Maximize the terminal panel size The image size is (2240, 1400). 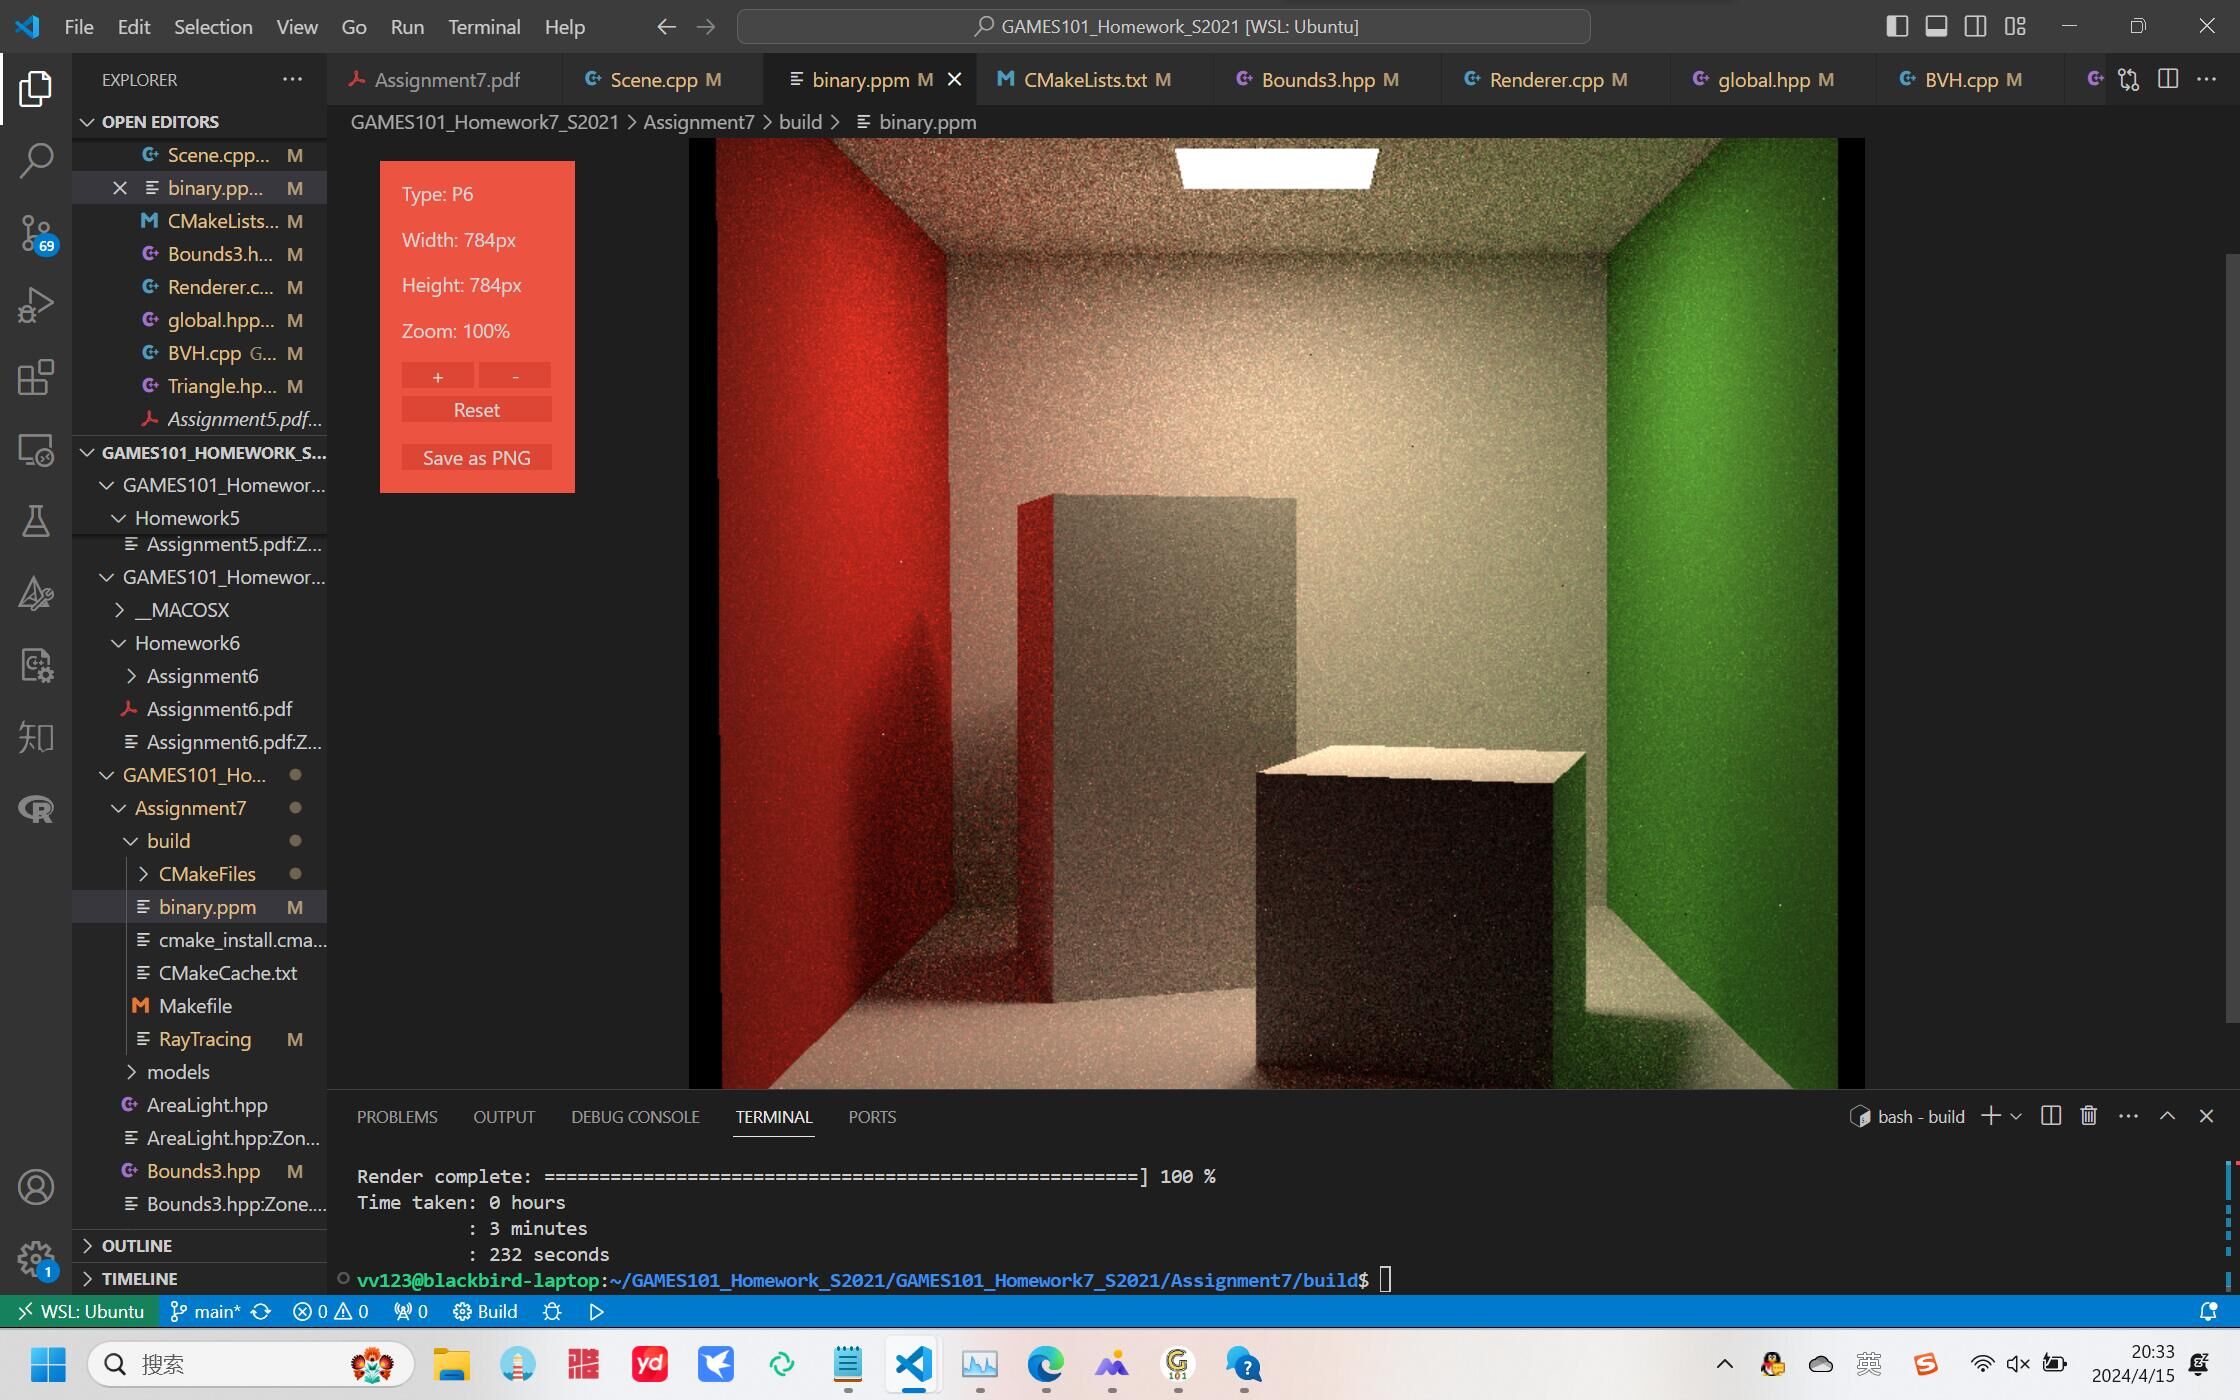(2167, 1116)
